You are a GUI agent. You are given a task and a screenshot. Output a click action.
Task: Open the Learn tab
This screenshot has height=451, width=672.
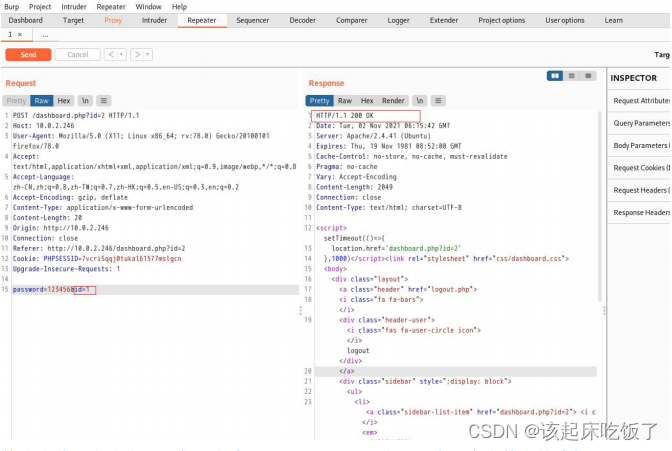click(614, 20)
